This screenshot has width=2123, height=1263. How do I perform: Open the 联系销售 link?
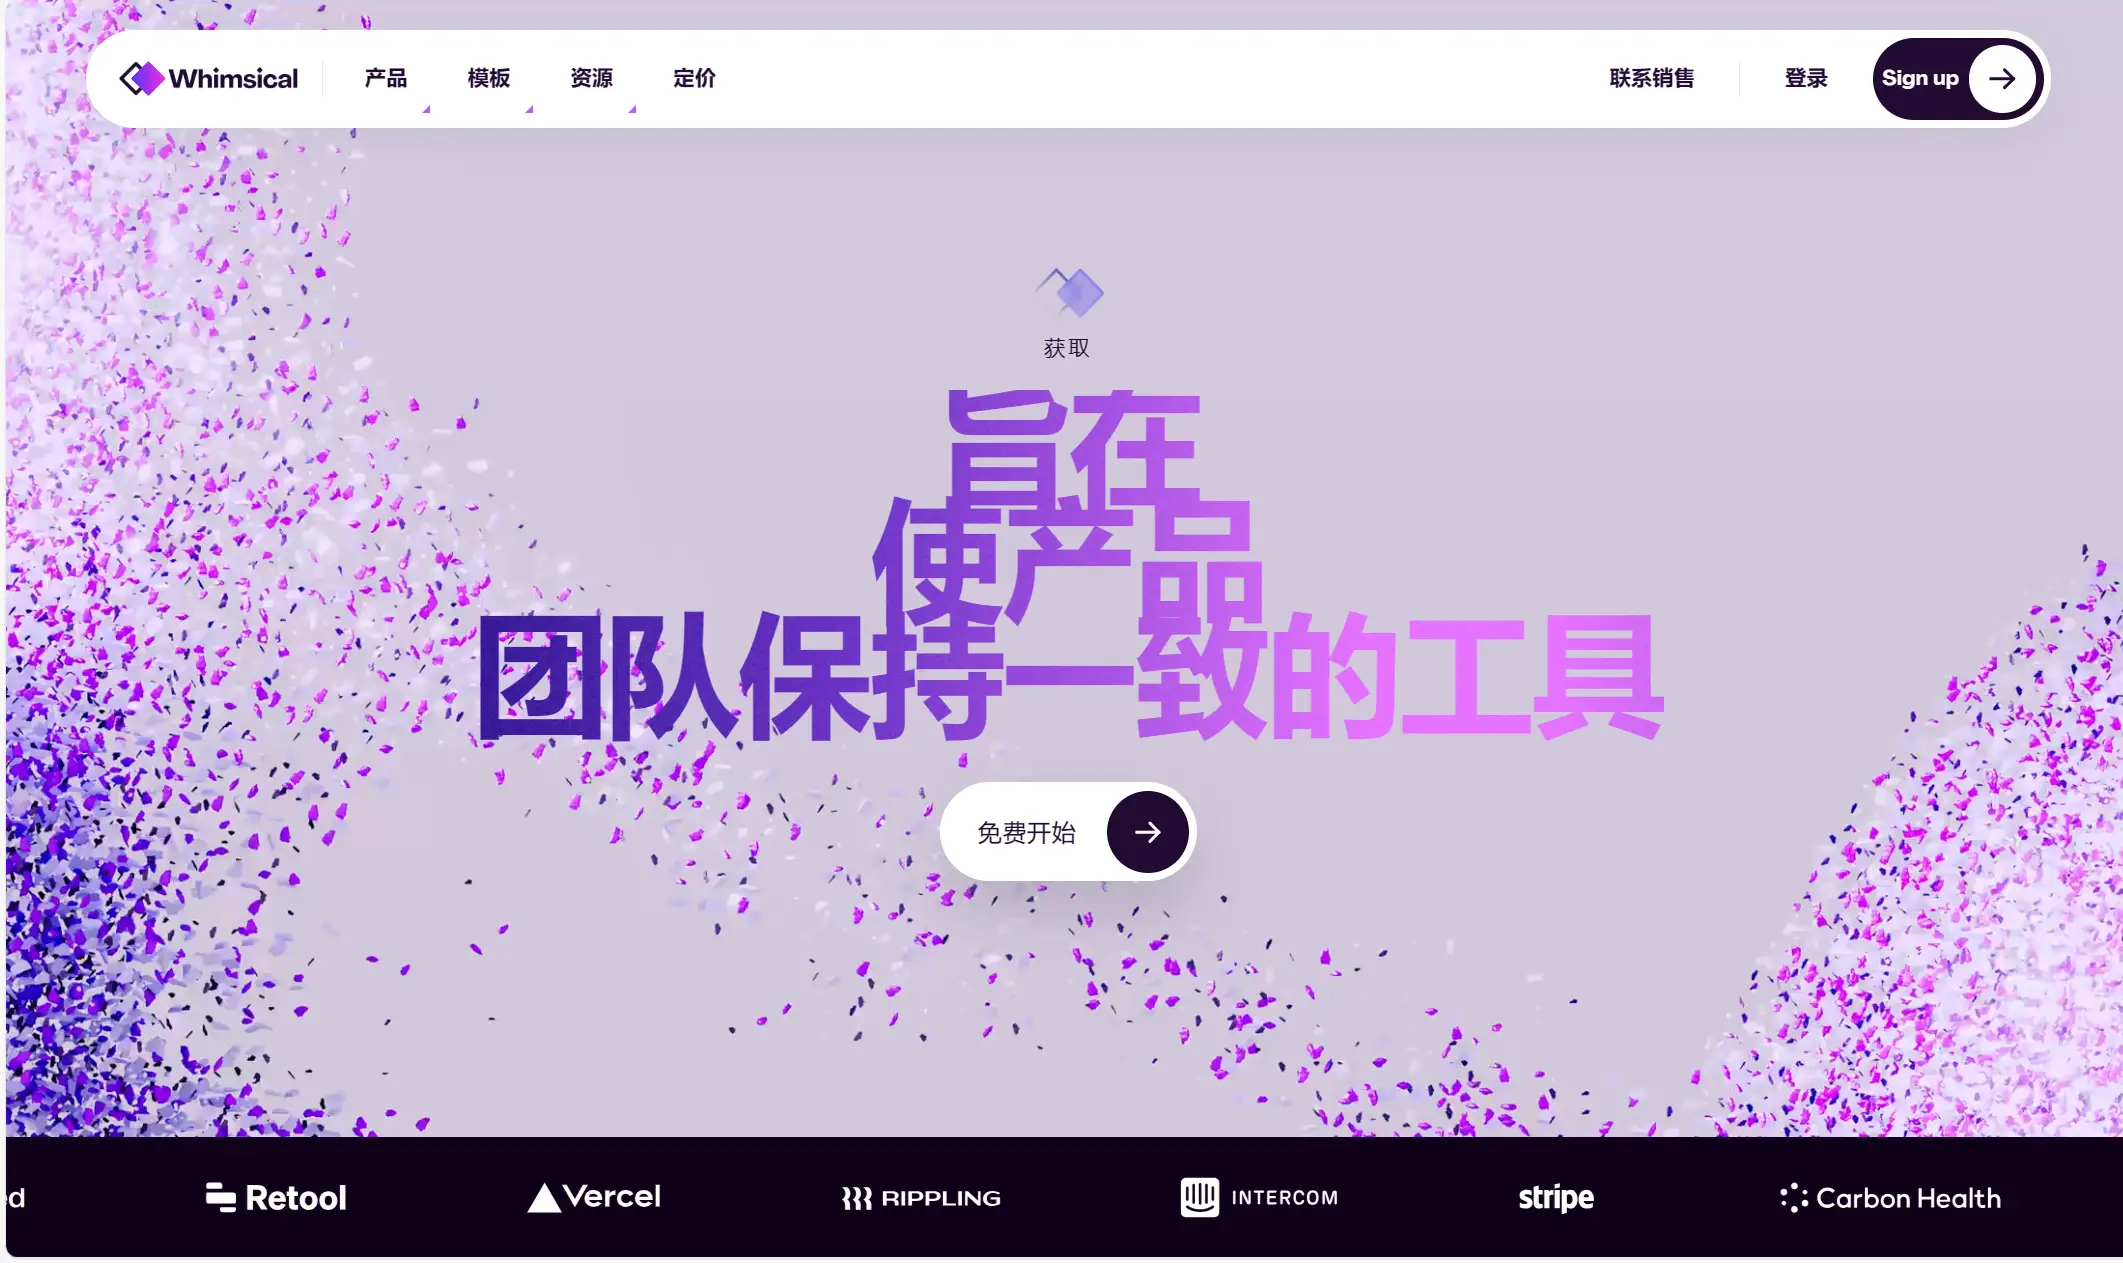click(x=1652, y=78)
